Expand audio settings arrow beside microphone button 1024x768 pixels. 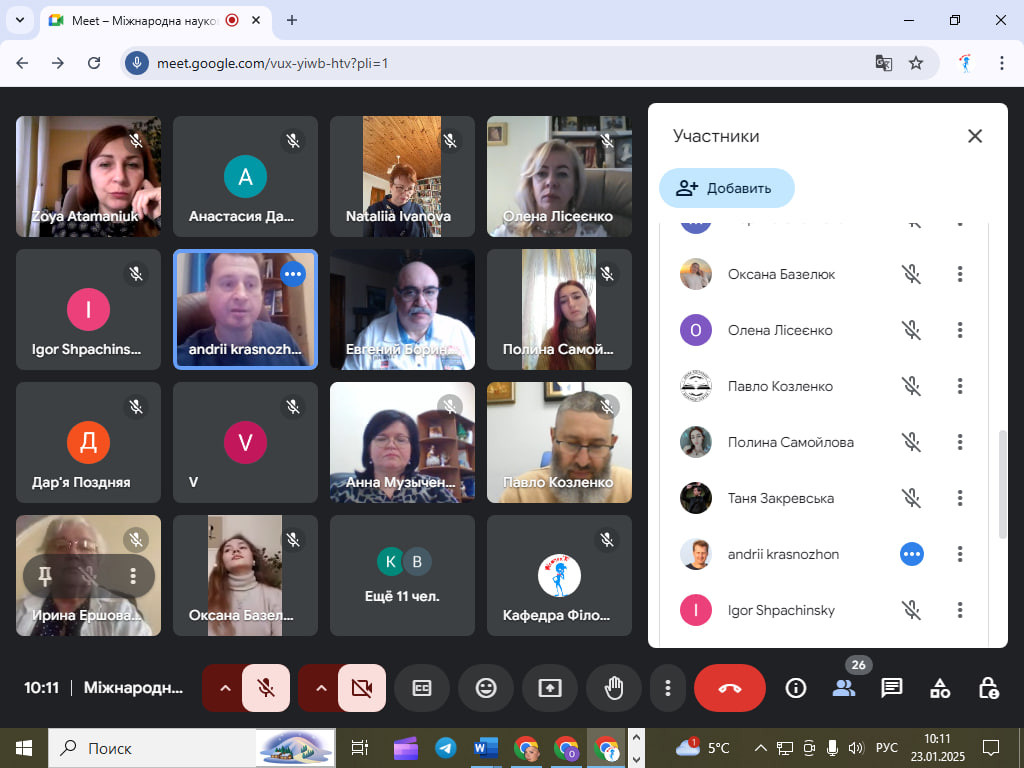tap(225, 688)
